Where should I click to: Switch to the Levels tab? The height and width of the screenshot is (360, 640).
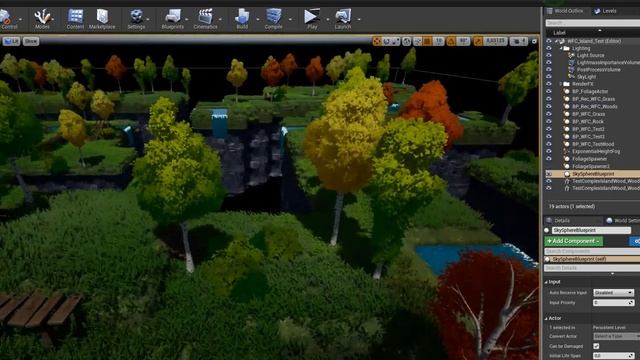click(x=606, y=11)
